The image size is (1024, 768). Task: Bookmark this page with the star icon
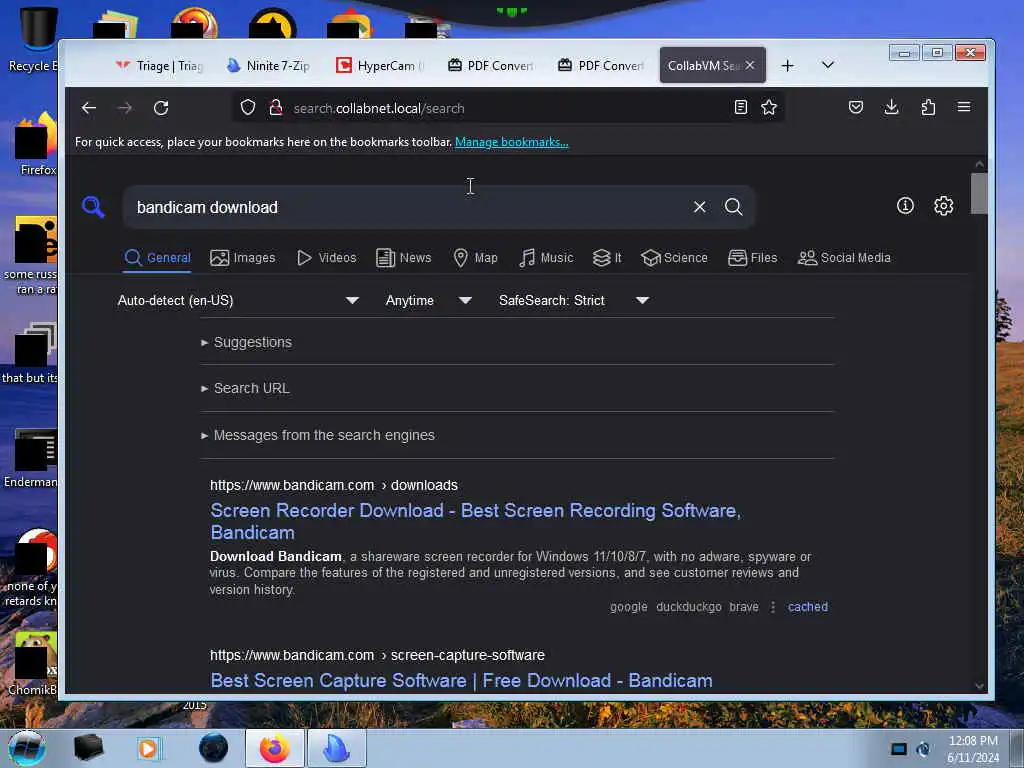769,107
